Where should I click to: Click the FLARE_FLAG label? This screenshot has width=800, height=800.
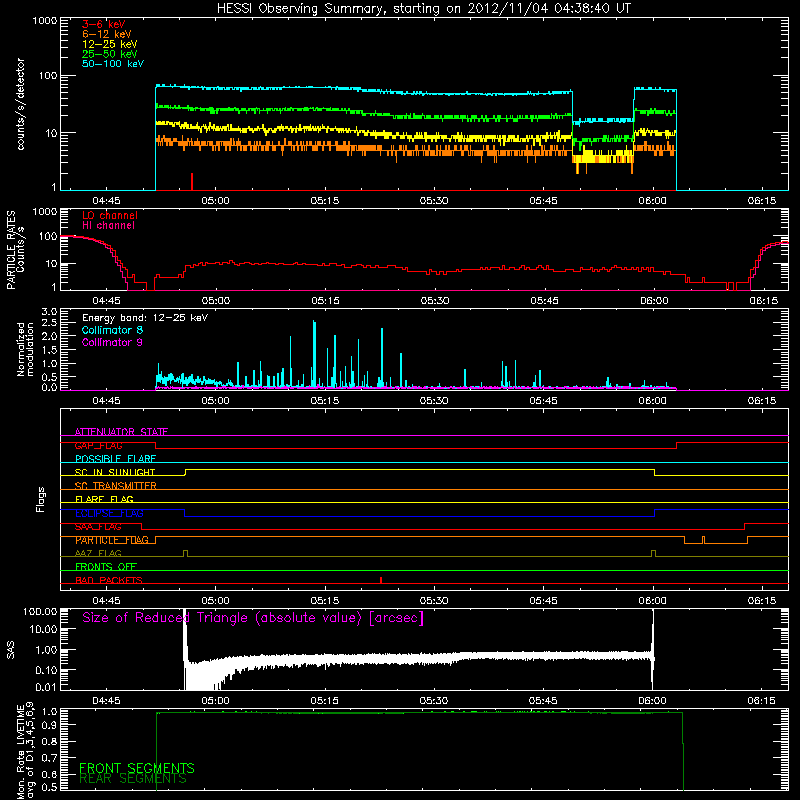point(104,499)
